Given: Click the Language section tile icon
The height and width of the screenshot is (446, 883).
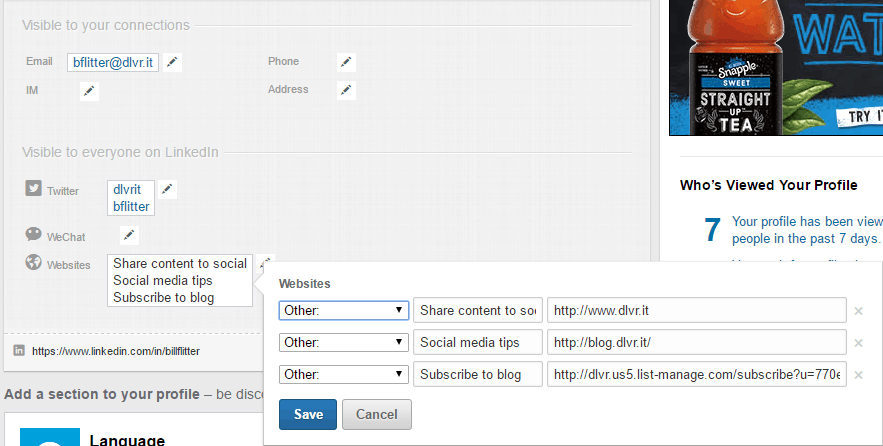Looking at the screenshot, I should 50,437.
